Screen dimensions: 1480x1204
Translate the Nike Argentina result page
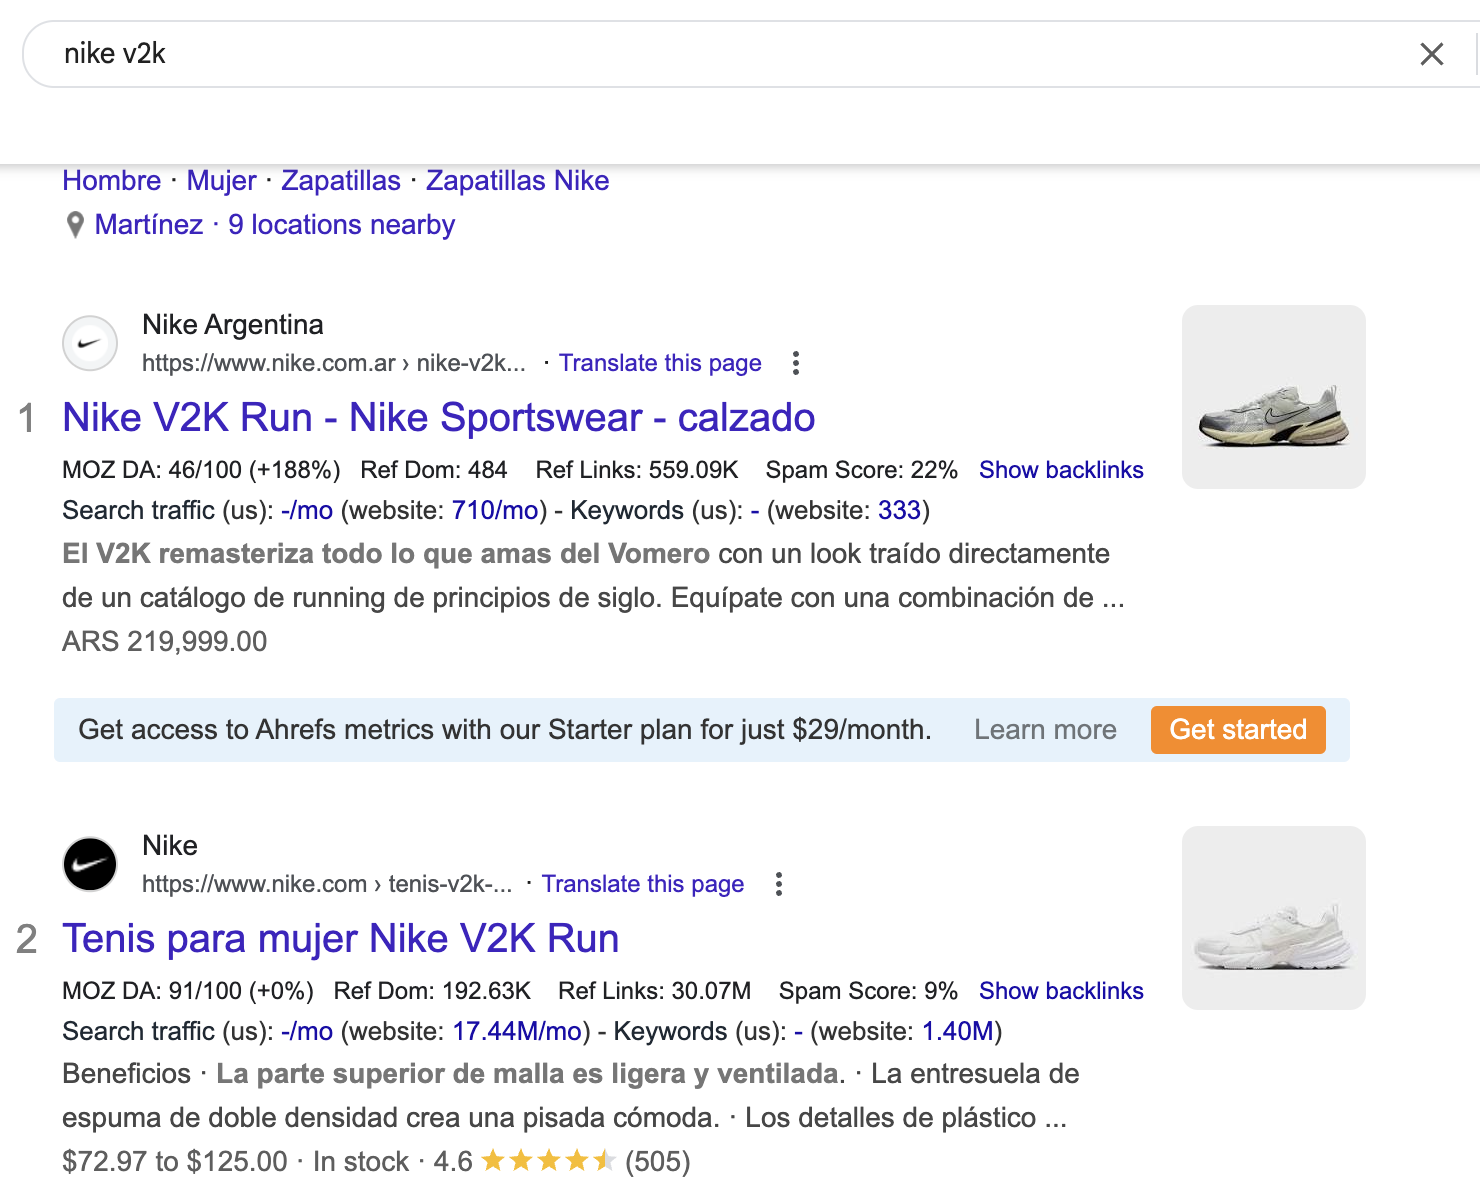click(660, 363)
